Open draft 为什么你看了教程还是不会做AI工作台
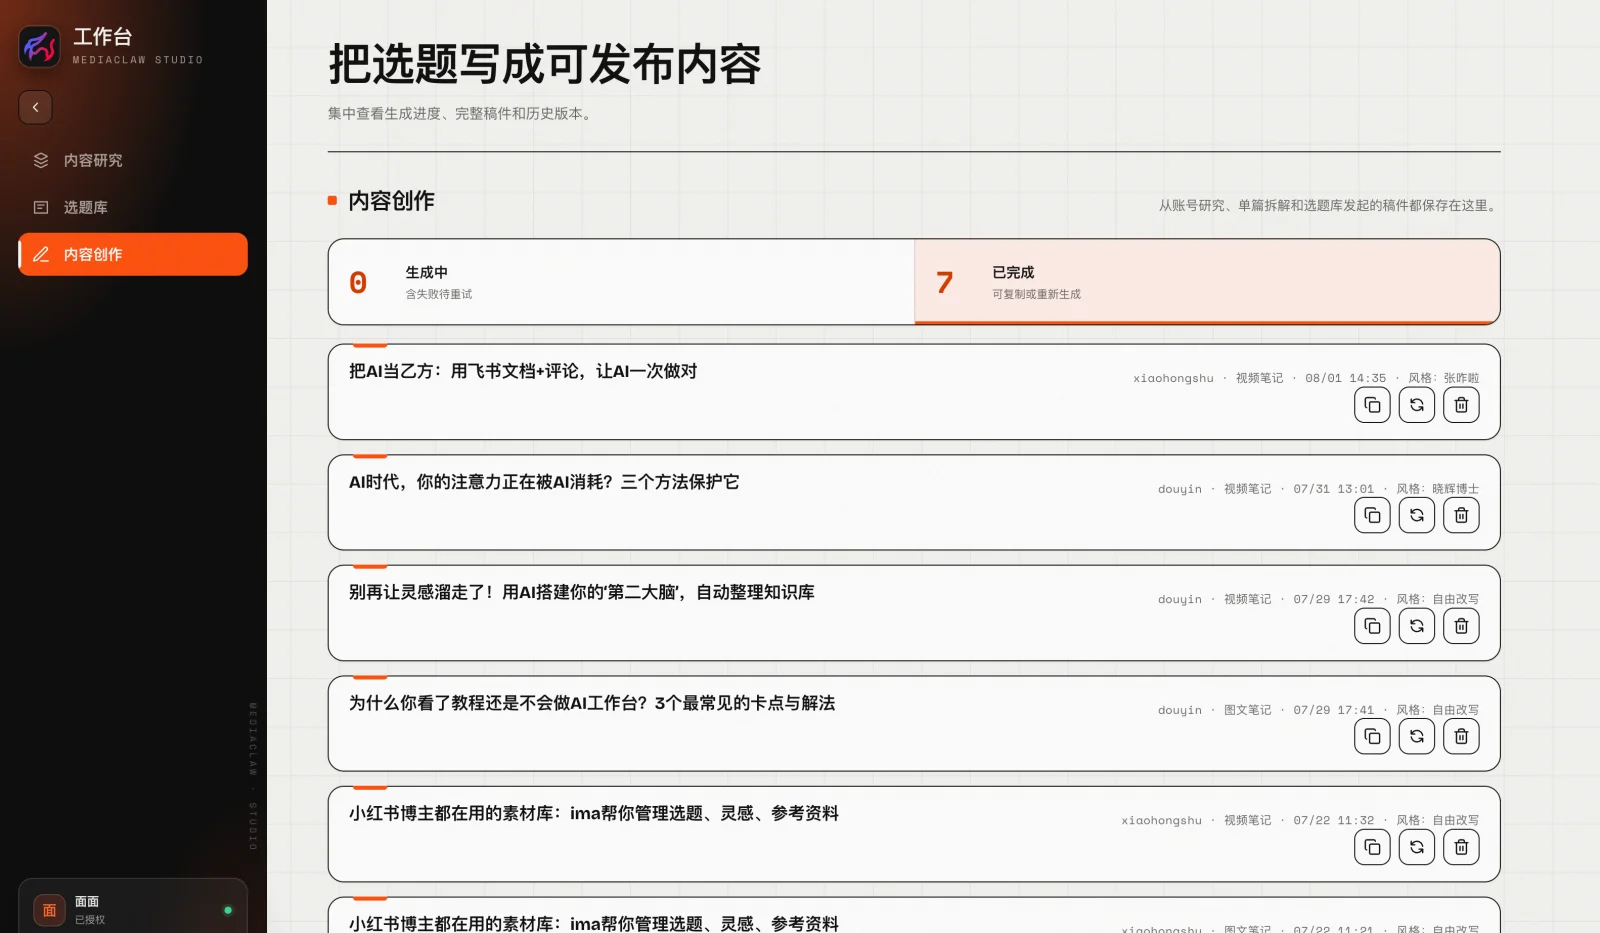The height and width of the screenshot is (933, 1600). click(914, 723)
